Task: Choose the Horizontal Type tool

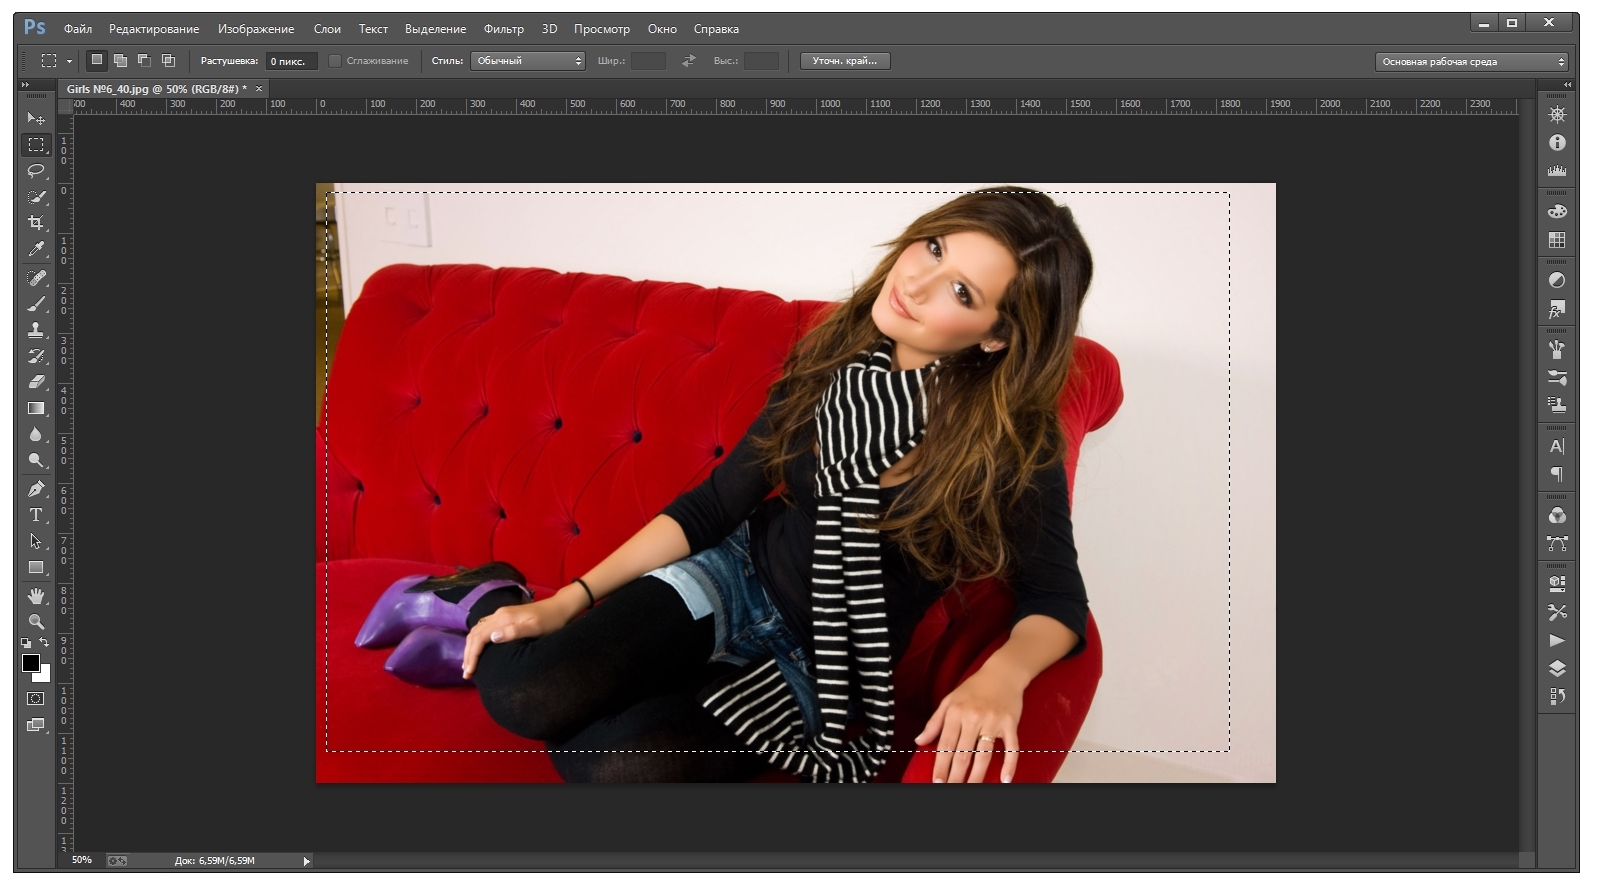Action: tap(36, 515)
